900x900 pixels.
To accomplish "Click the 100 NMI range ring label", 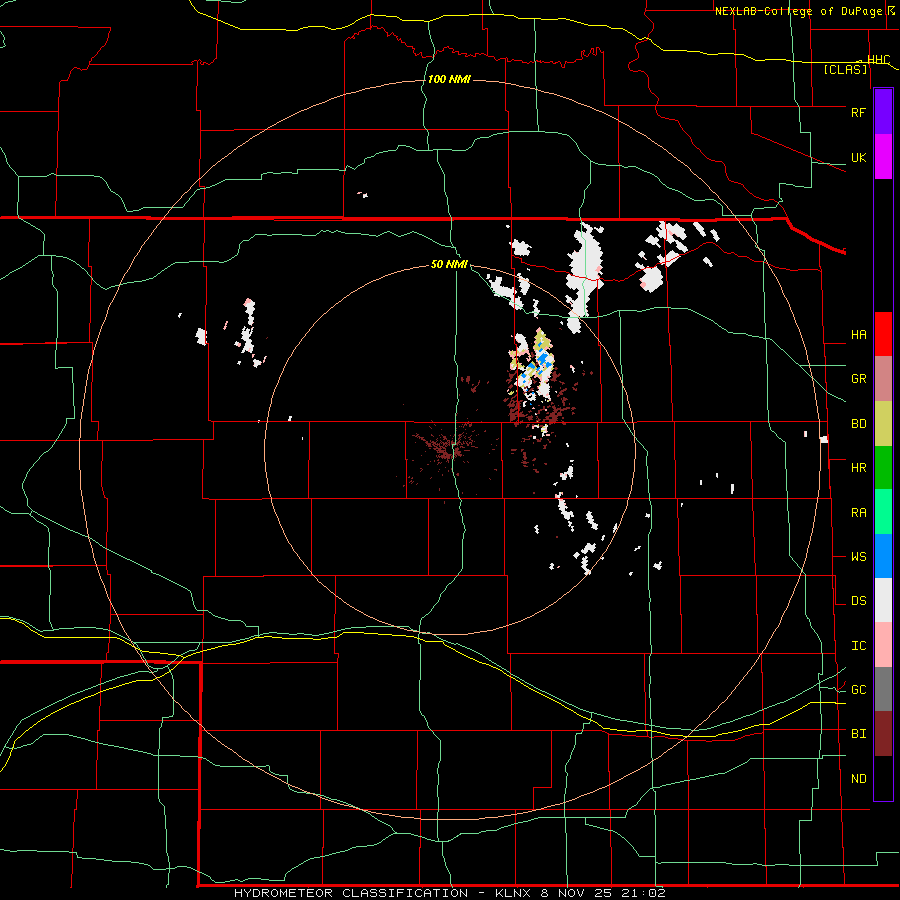I will (449, 79).
